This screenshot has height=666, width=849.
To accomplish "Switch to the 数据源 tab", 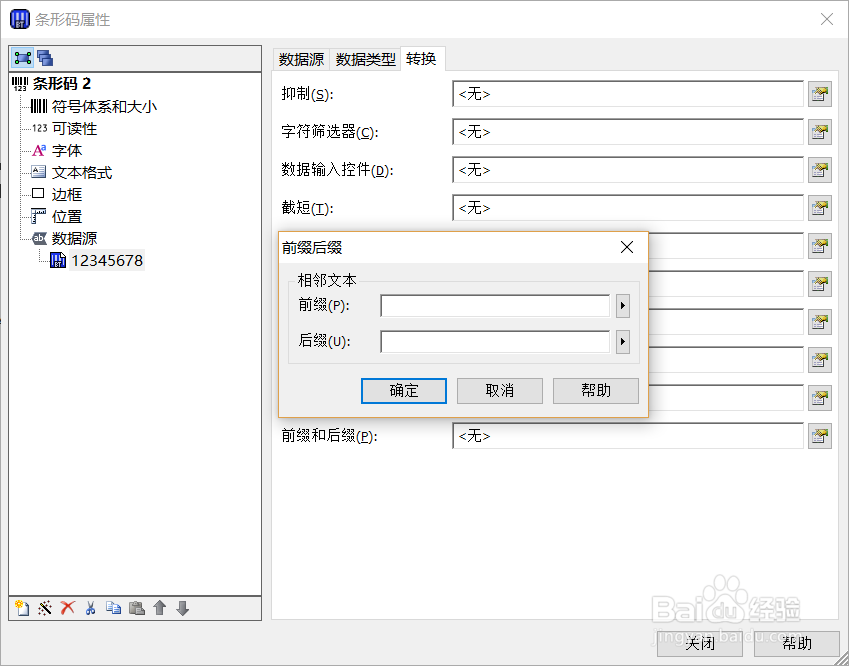I will coord(302,59).
